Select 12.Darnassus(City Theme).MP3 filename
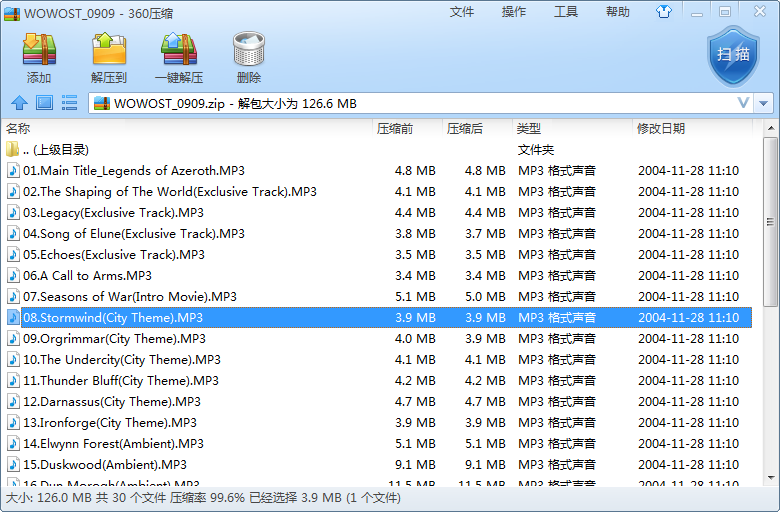 coord(112,402)
